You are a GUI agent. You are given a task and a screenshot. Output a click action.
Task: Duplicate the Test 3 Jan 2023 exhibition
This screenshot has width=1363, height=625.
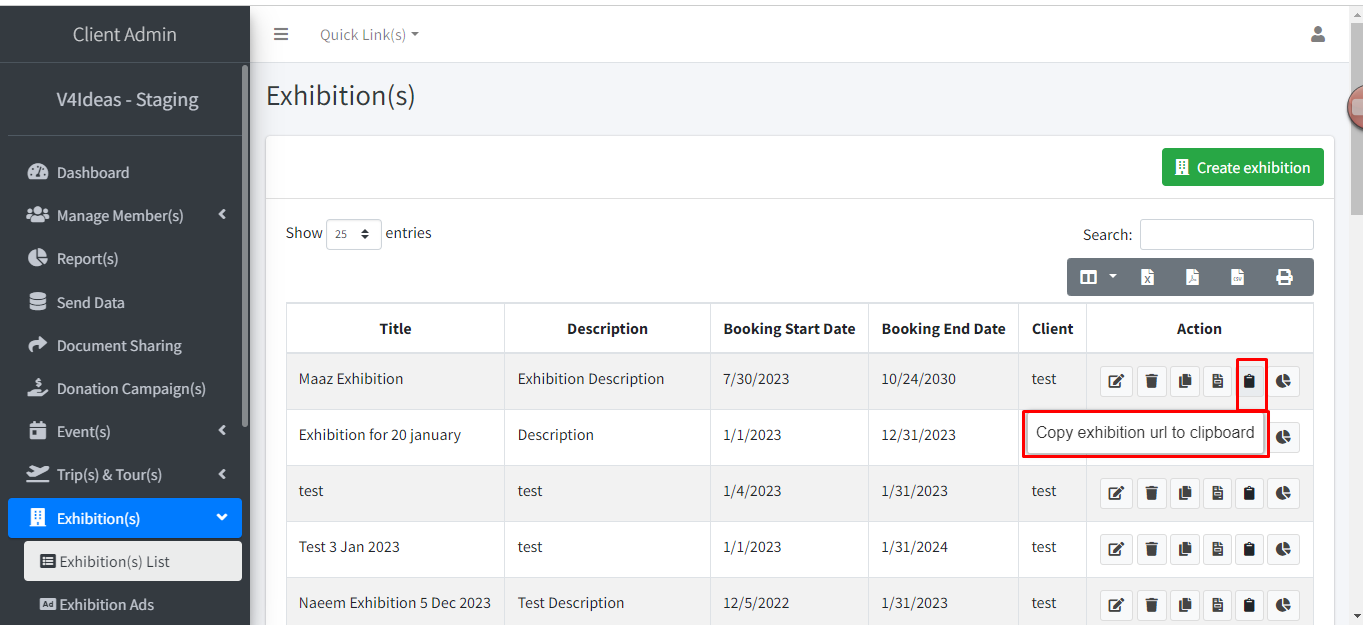point(1184,549)
